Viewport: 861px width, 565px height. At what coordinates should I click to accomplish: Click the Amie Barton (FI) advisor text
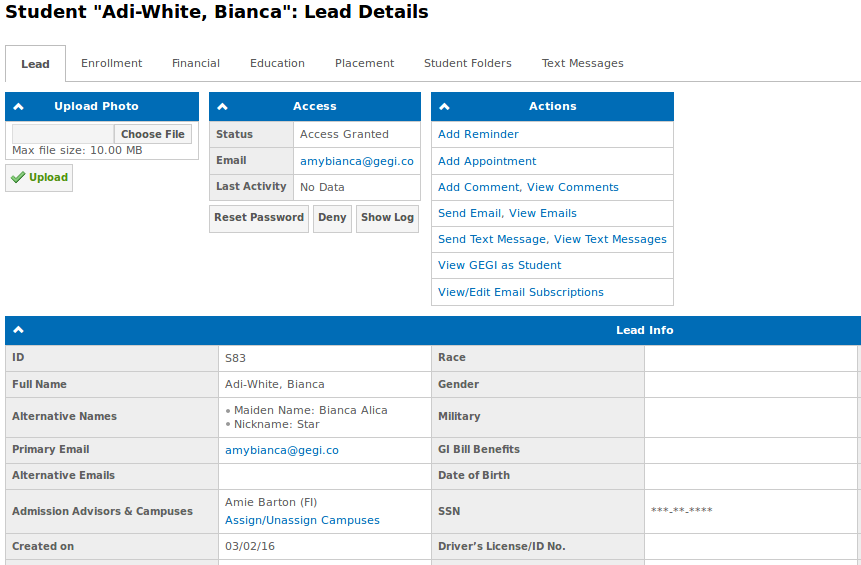(x=271, y=502)
